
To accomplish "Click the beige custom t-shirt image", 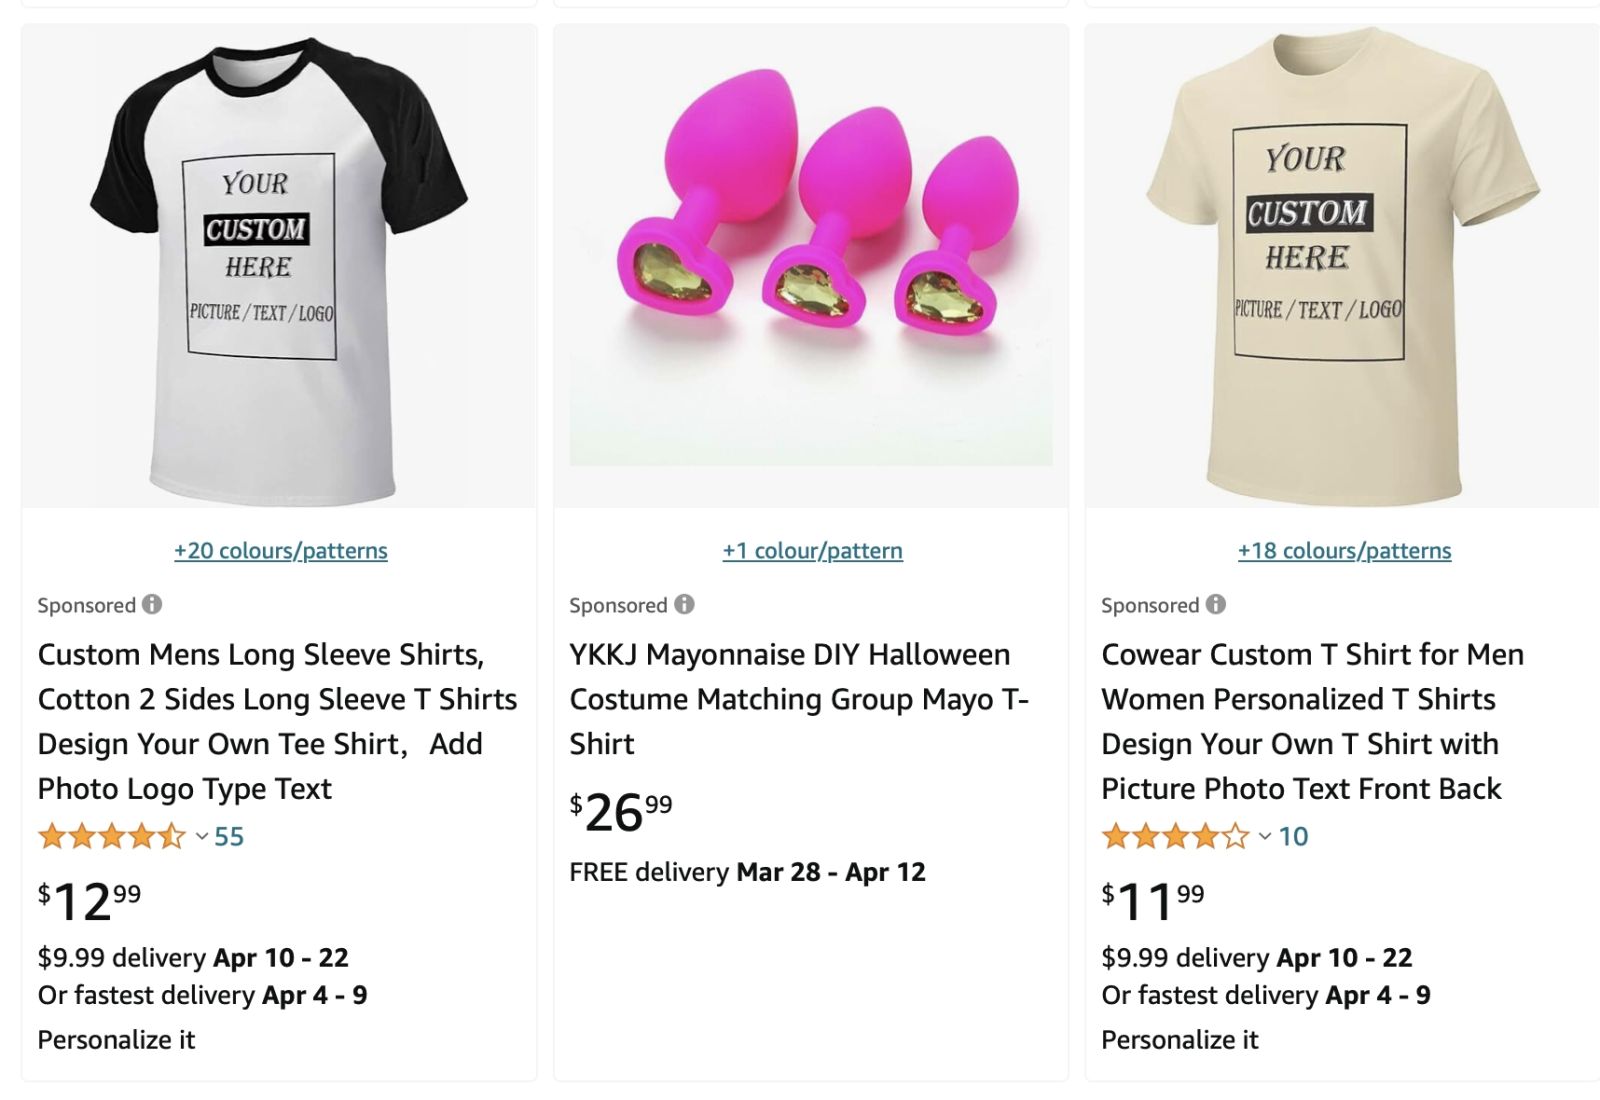I will pos(1343,268).
